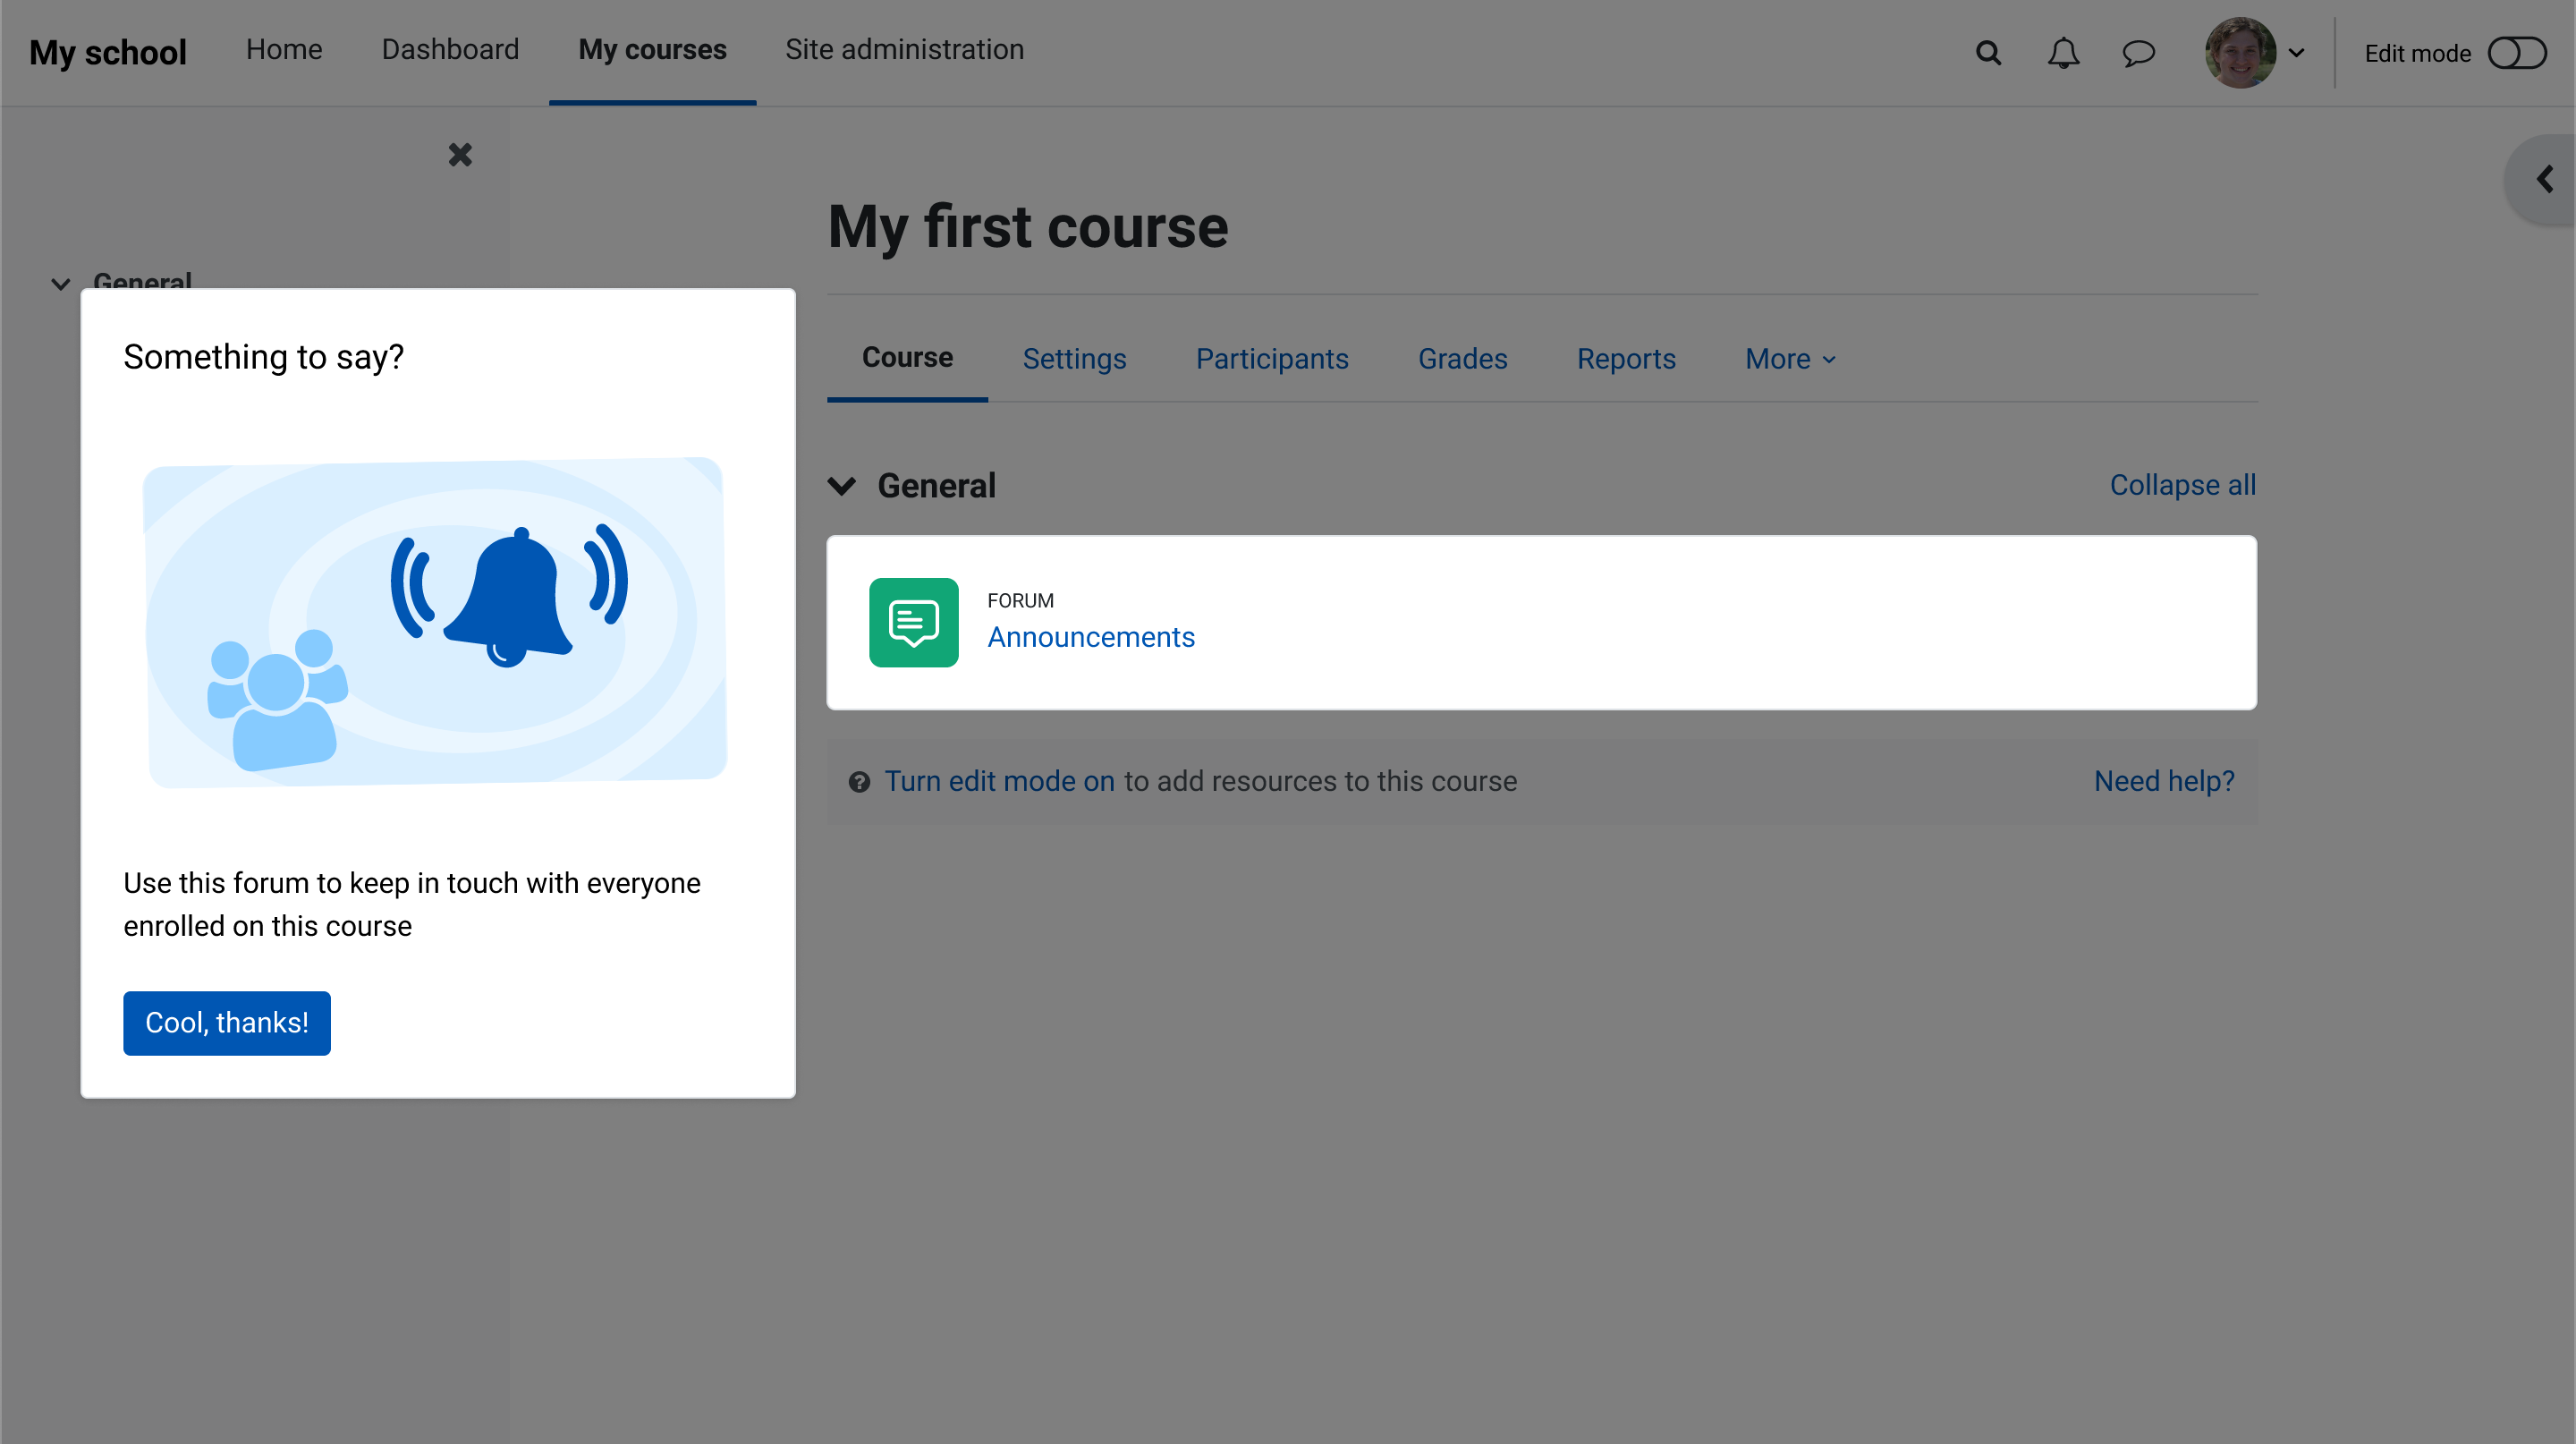Switch to the Participants tab
The width and height of the screenshot is (2576, 1444).
point(1272,359)
